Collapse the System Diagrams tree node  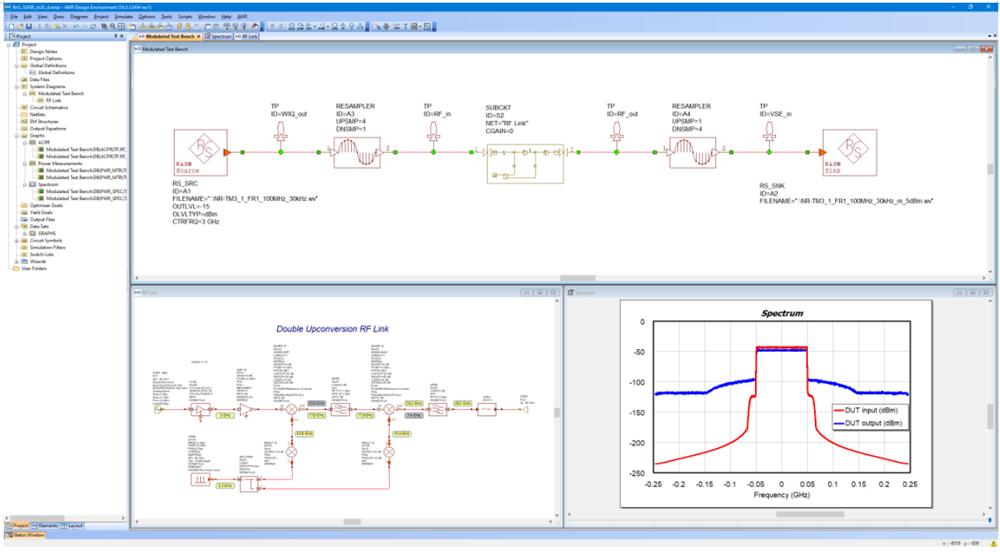coord(17,86)
